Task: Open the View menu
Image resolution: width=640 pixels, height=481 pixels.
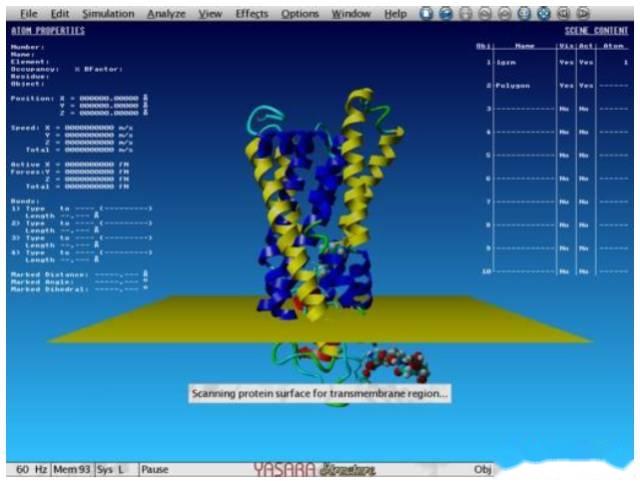Action: (x=210, y=14)
